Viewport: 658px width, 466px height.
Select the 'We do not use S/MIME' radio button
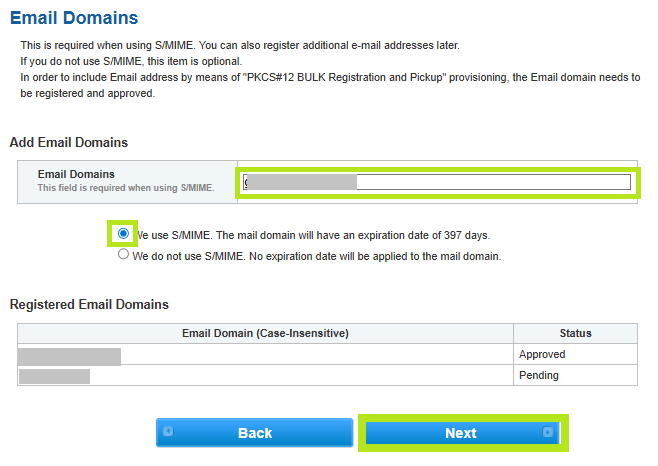(123, 255)
